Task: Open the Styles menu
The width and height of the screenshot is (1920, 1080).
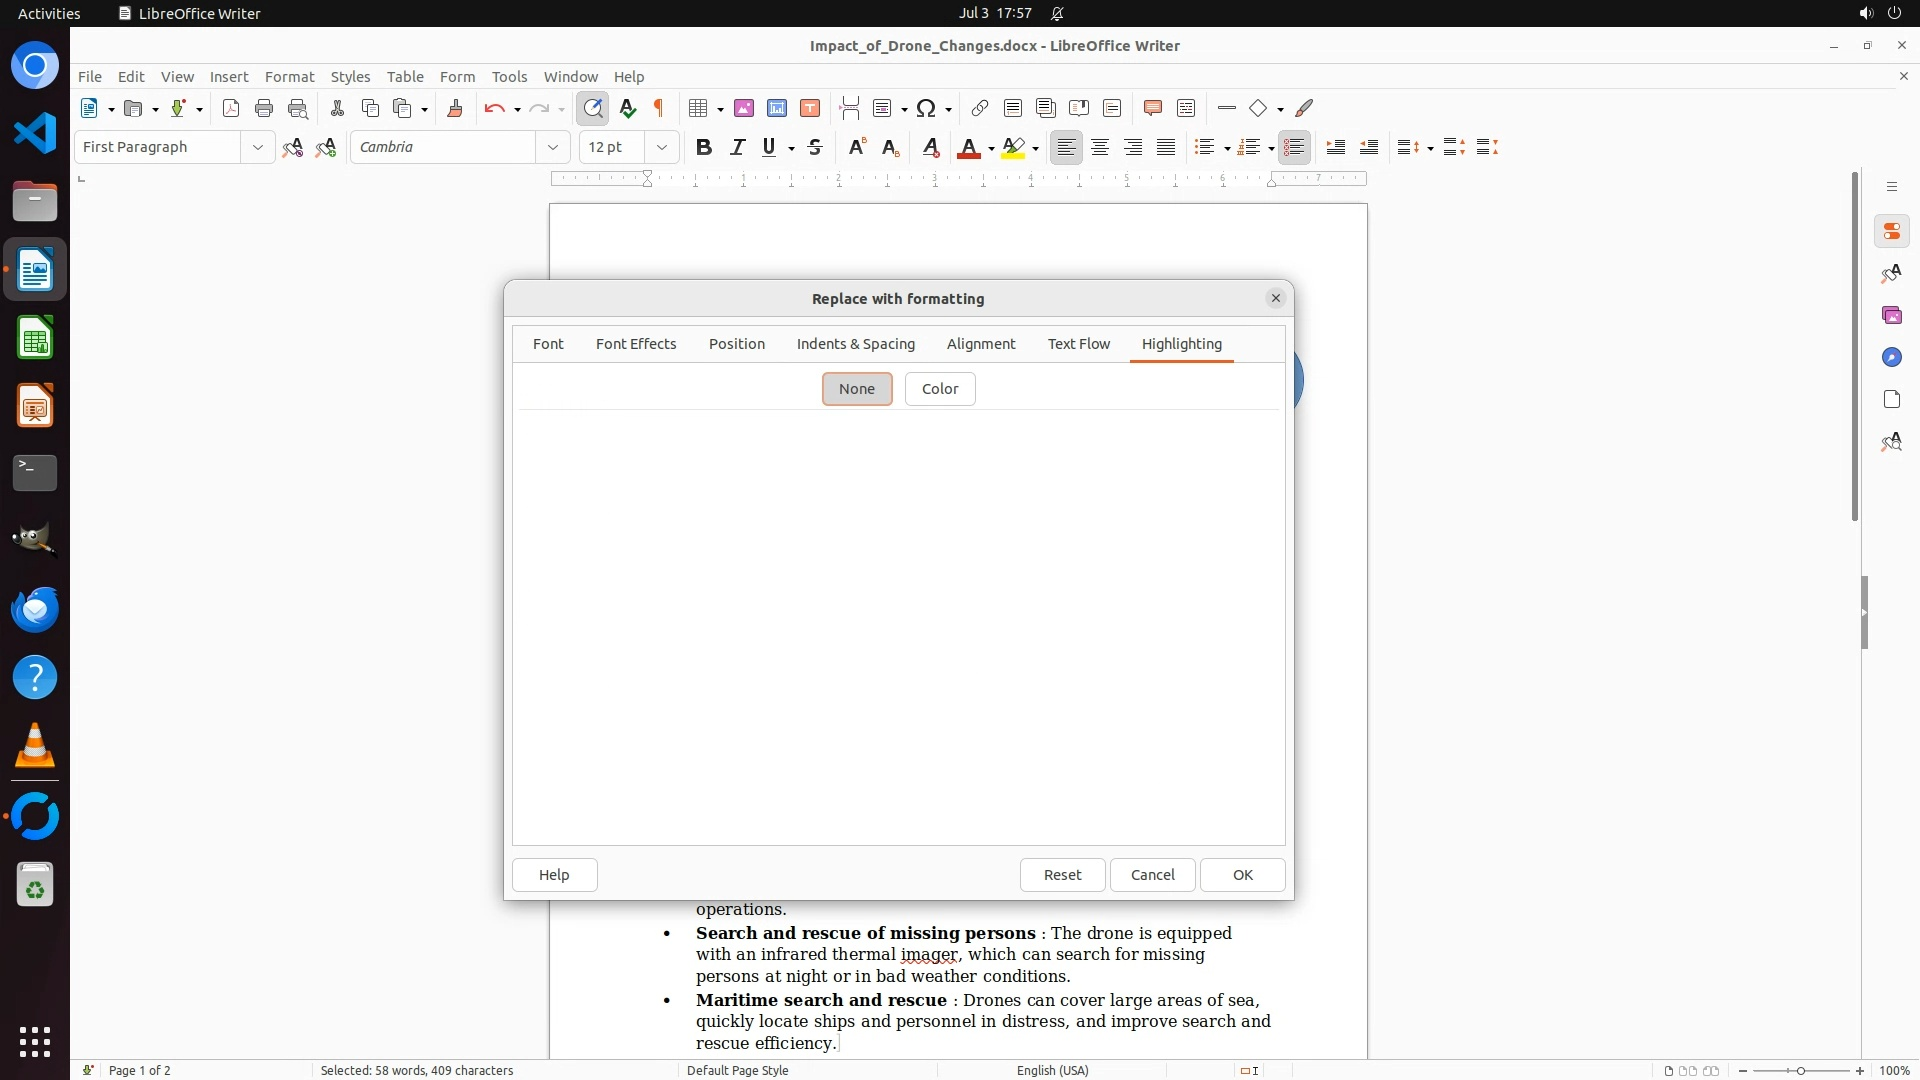Action: pyautogui.click(x=350, y=76)
